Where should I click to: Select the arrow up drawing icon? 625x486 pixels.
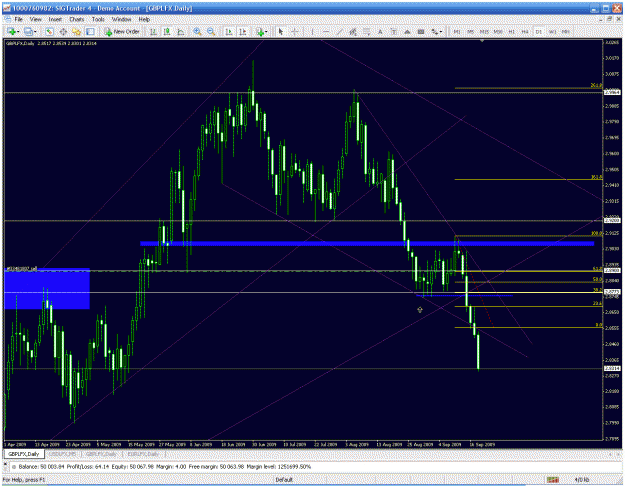click(x=407, y=31)
